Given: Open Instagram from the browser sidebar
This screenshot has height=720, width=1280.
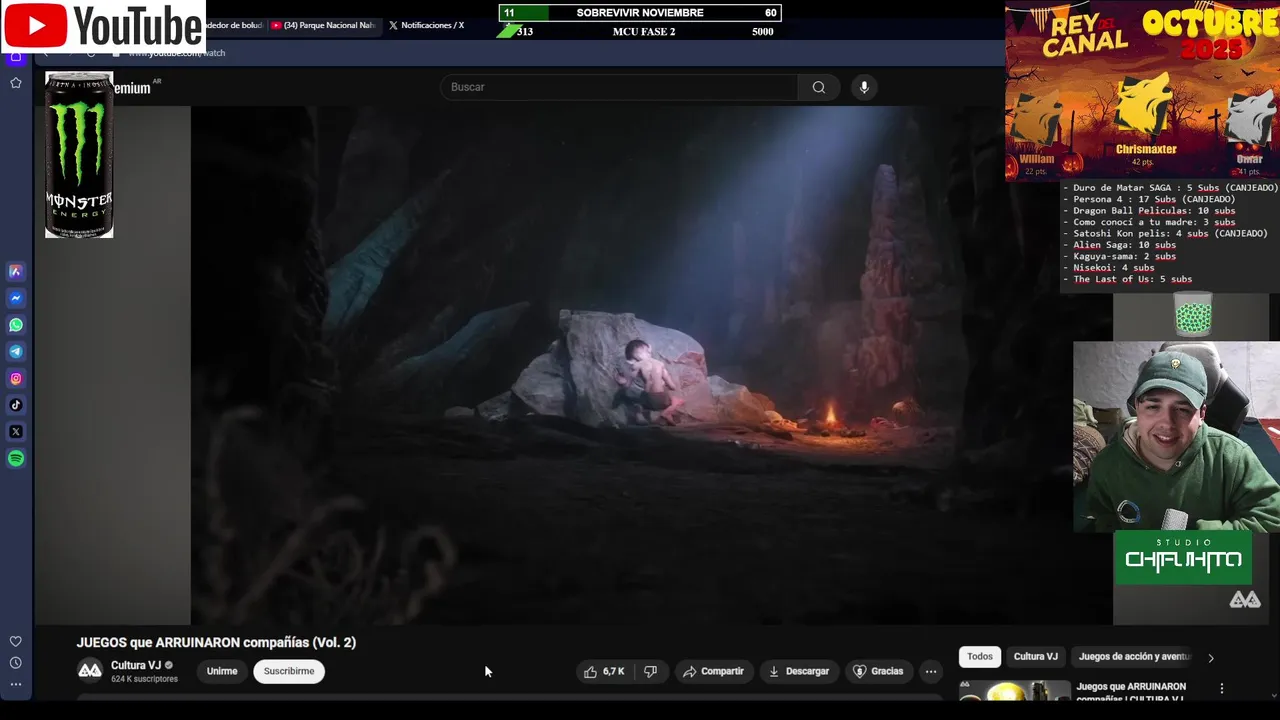Looking at the screenshot, I should click(x=16, y=378).
